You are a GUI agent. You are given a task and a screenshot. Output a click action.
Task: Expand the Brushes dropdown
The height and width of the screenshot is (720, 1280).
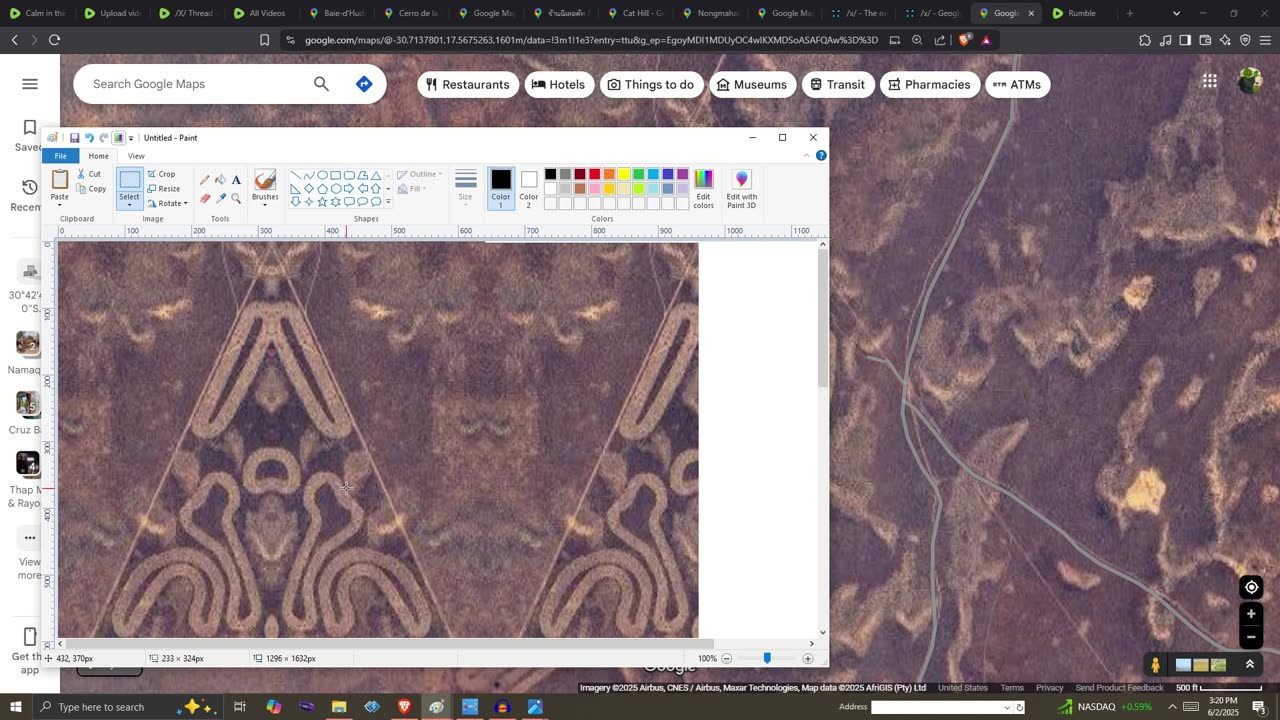point(265,205)
